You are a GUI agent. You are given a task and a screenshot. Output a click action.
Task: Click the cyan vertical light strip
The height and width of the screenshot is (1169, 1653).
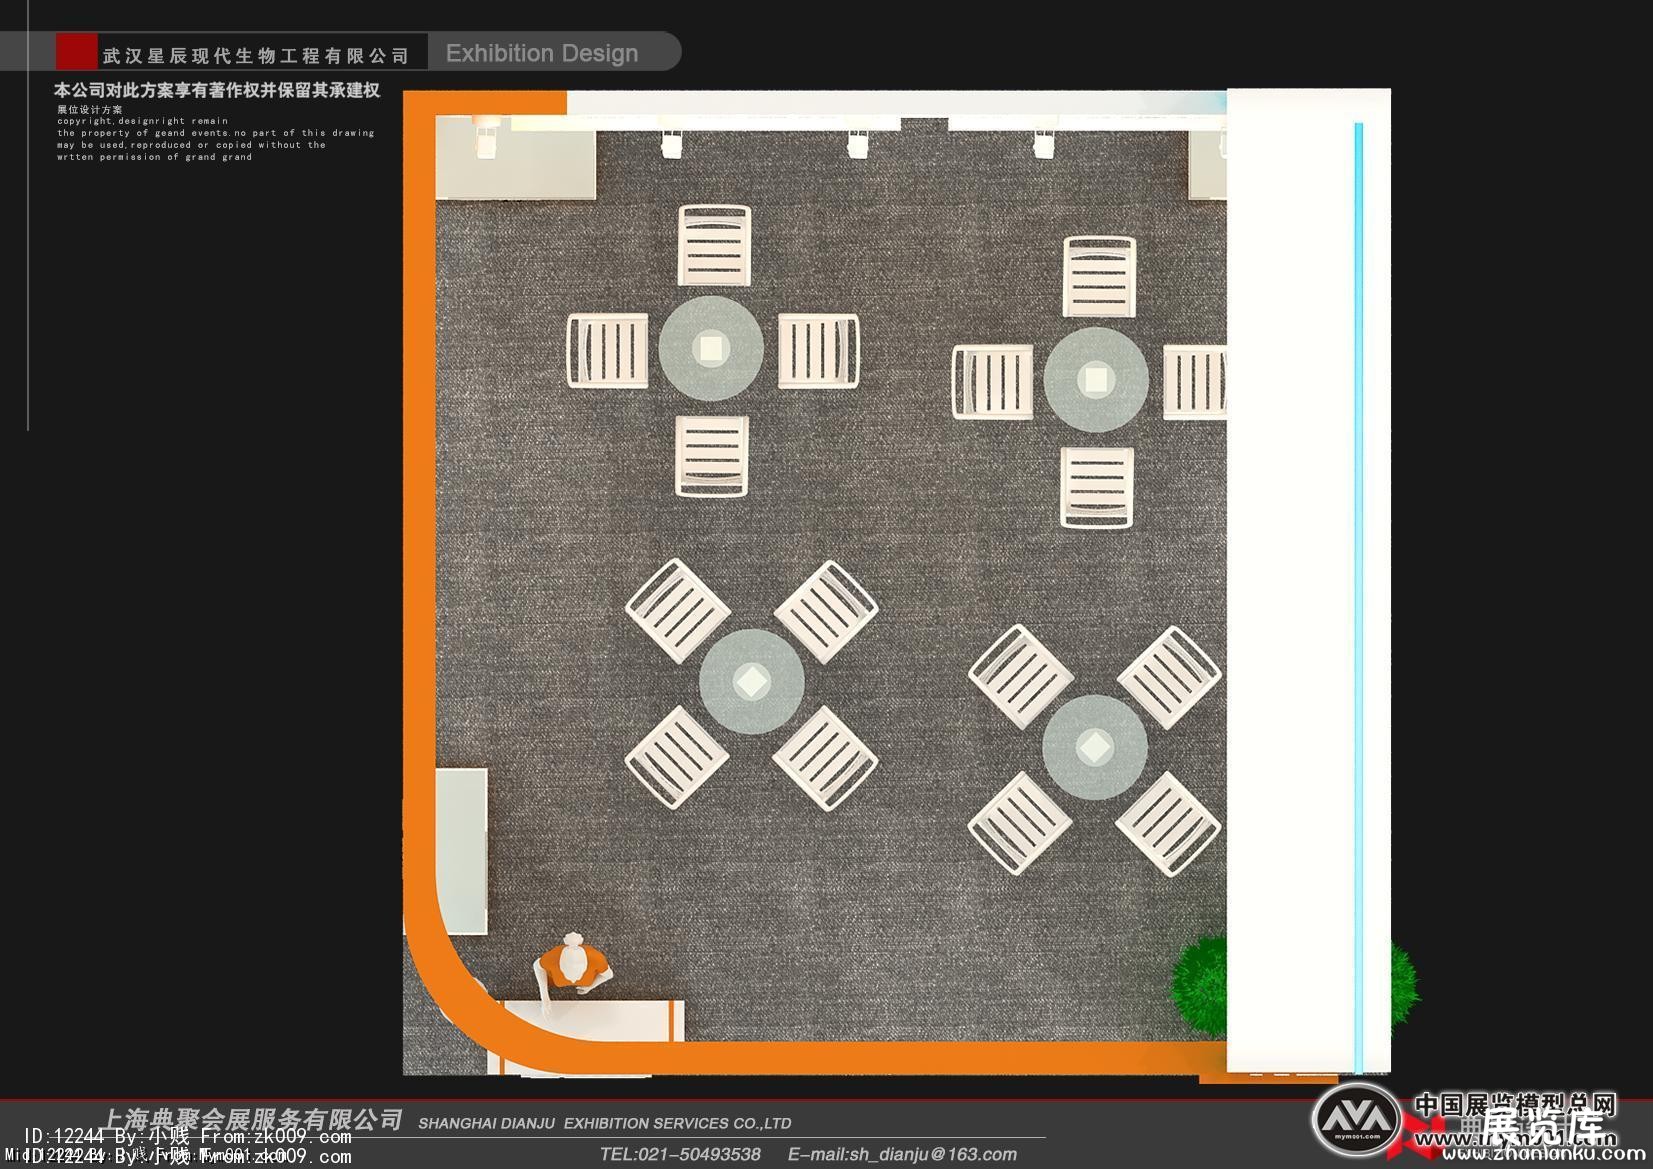pyautogui.click(x=1358, y=590)
